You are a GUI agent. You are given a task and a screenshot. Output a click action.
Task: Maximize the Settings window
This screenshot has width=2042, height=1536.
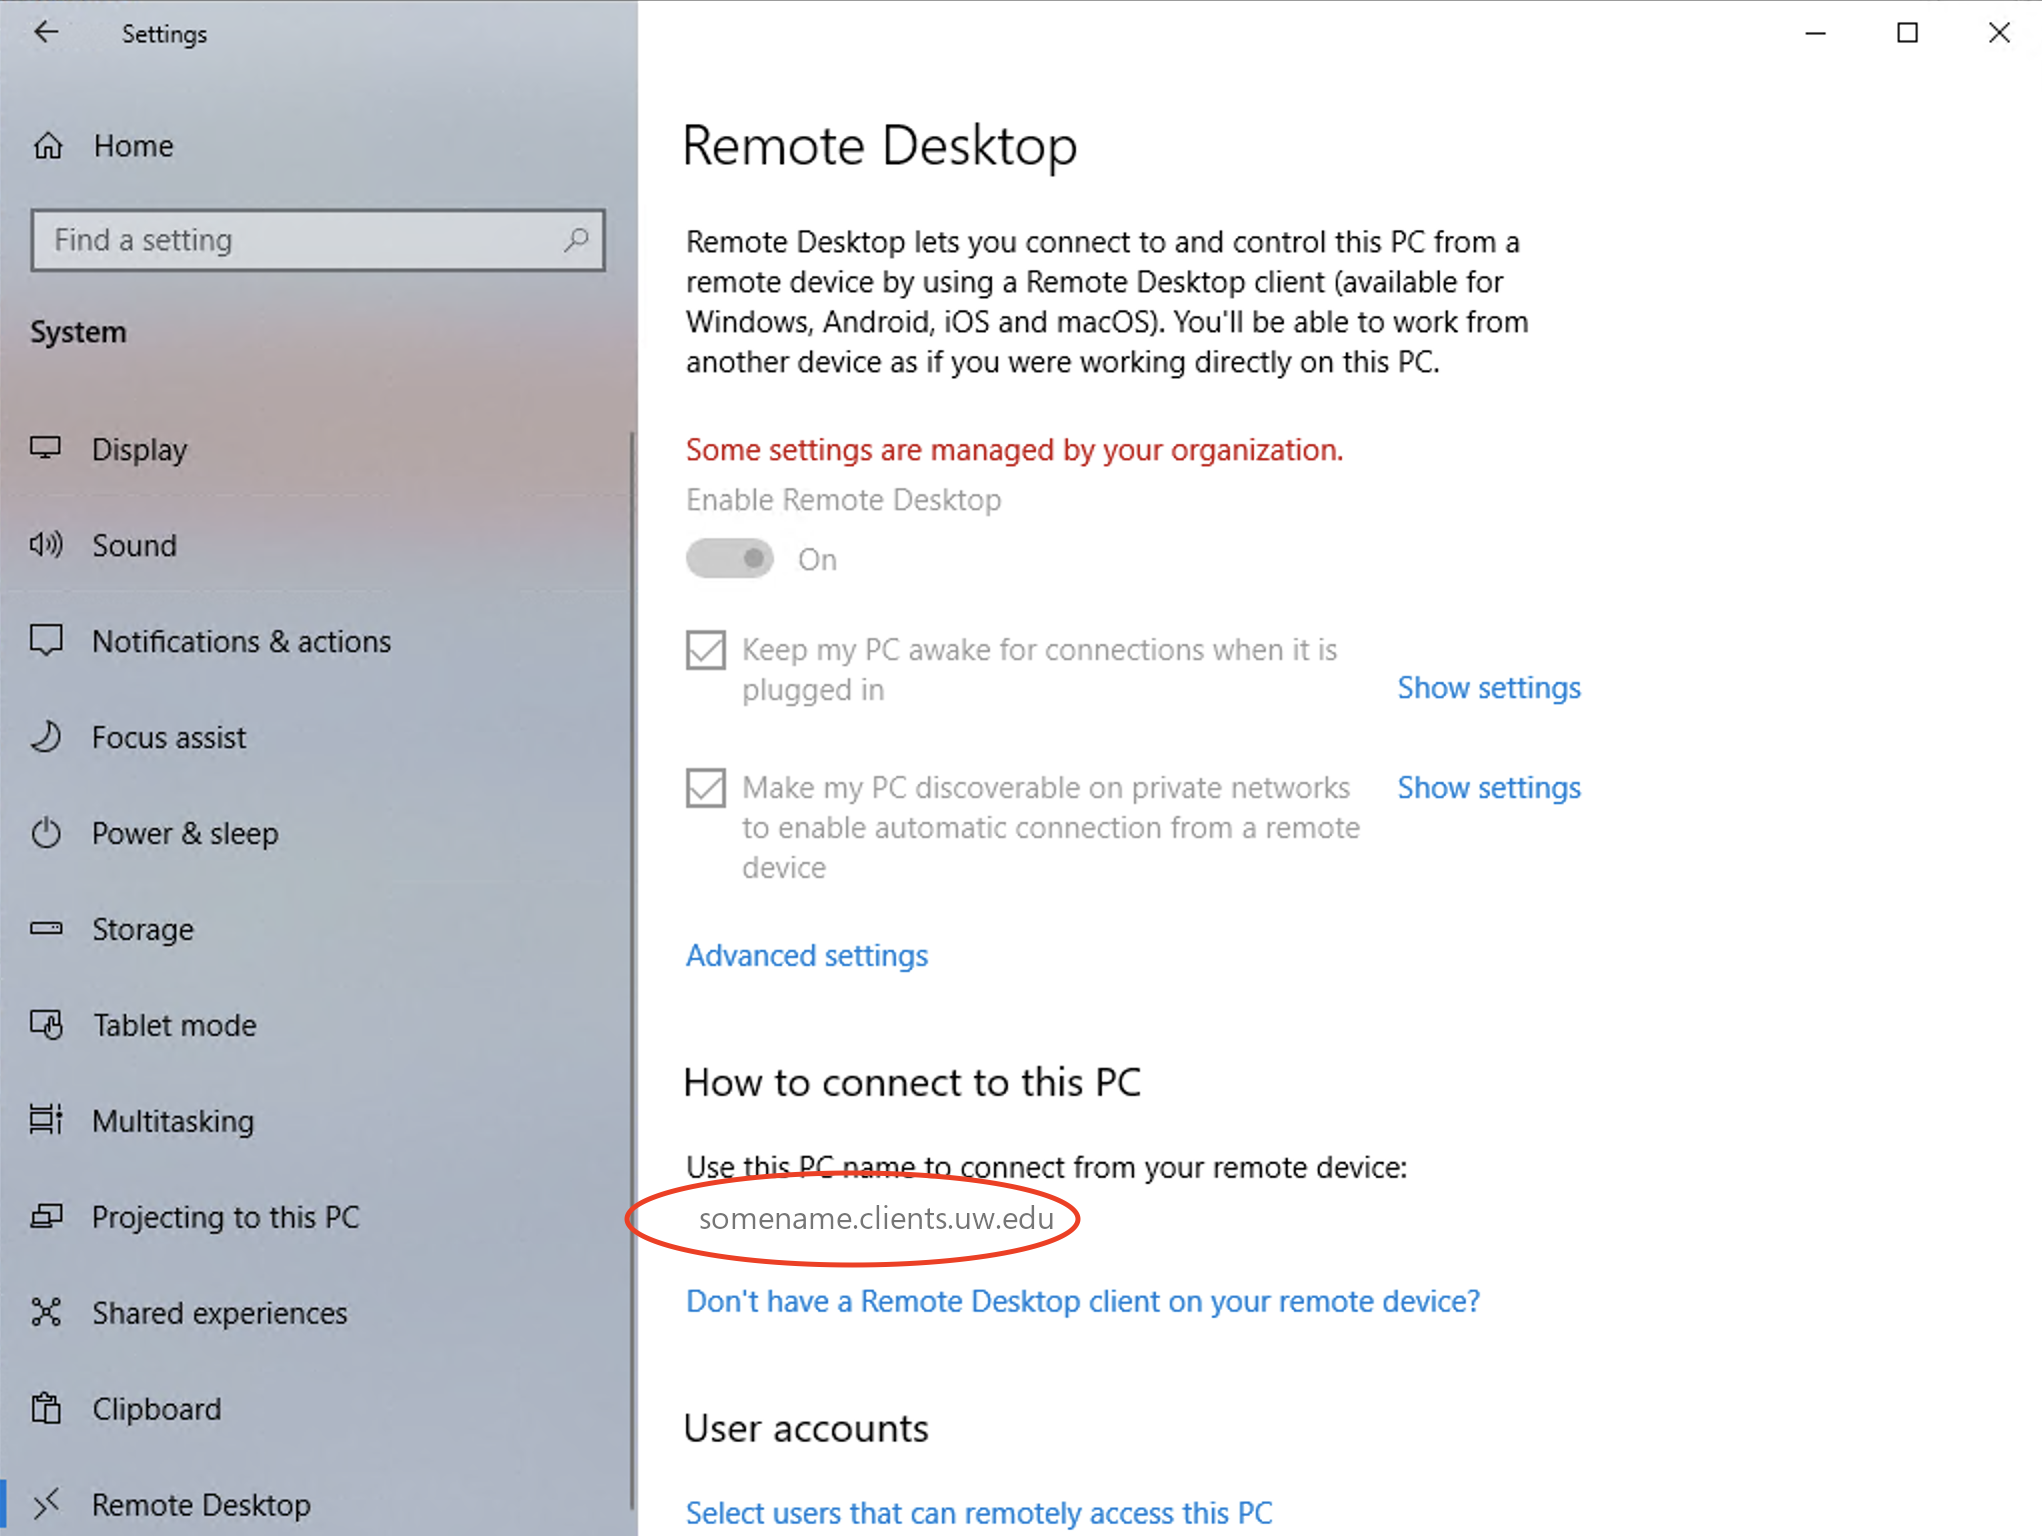coord(1908,33)
